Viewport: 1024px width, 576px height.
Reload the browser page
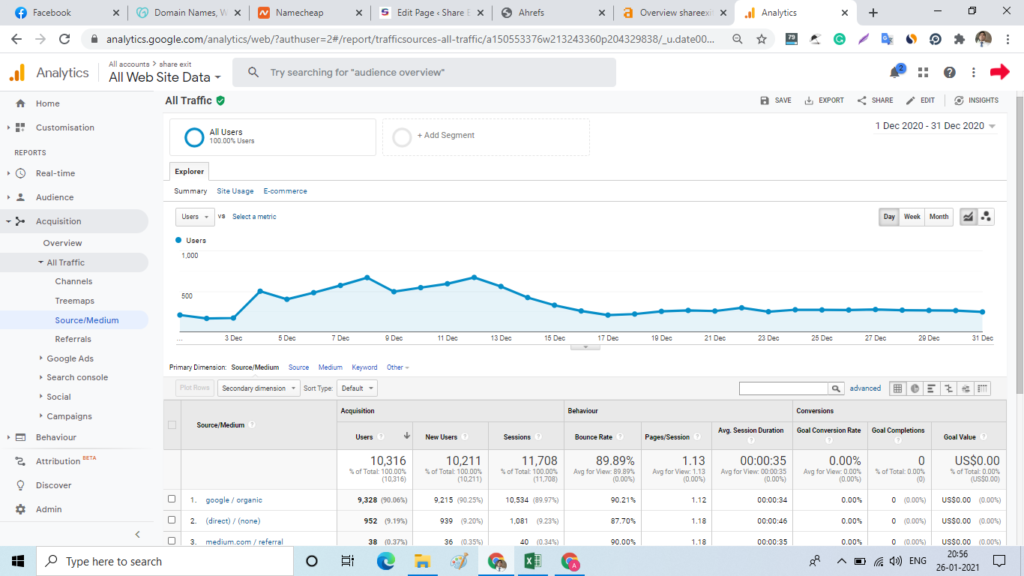click(64, 39)
